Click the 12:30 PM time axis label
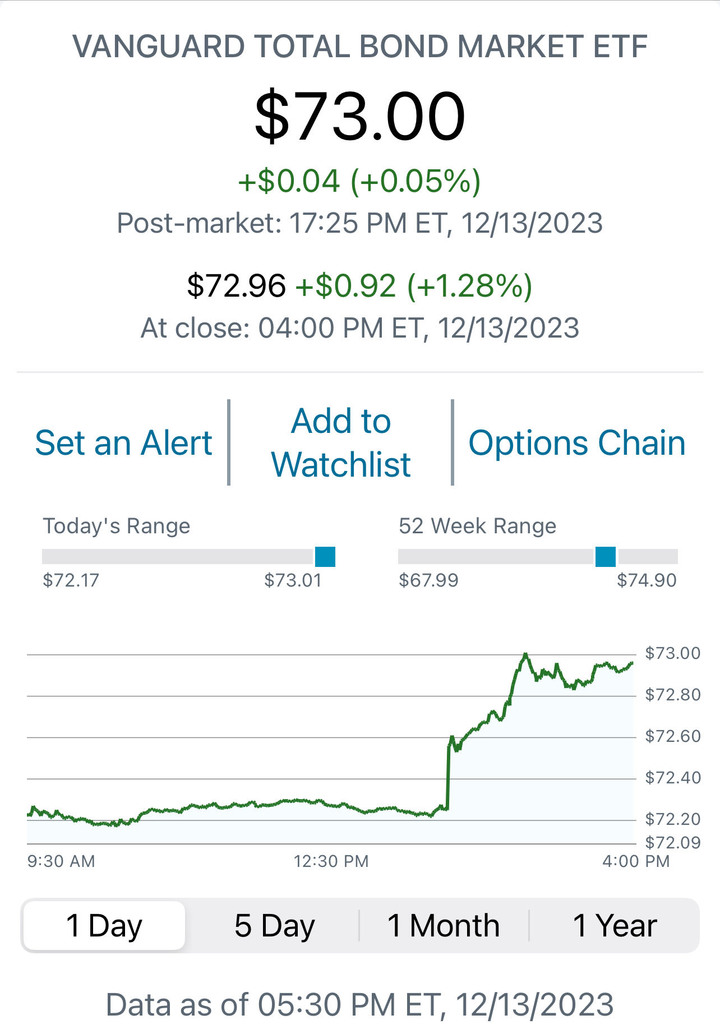 click(x=331, y=861)
